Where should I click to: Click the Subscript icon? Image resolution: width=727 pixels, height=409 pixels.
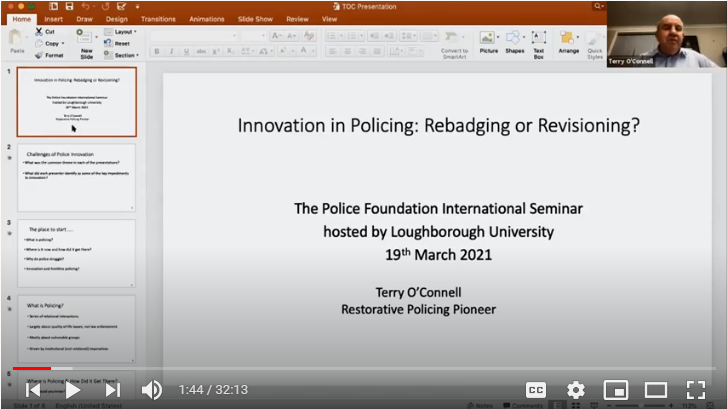click(x=230, y=51)
